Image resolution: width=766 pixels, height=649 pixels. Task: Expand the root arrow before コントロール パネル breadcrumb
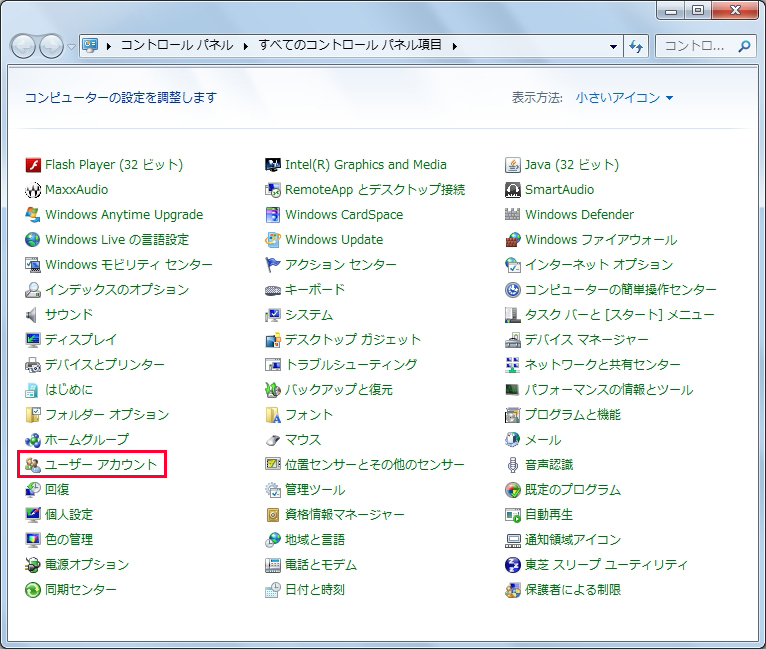coord(108,46)
